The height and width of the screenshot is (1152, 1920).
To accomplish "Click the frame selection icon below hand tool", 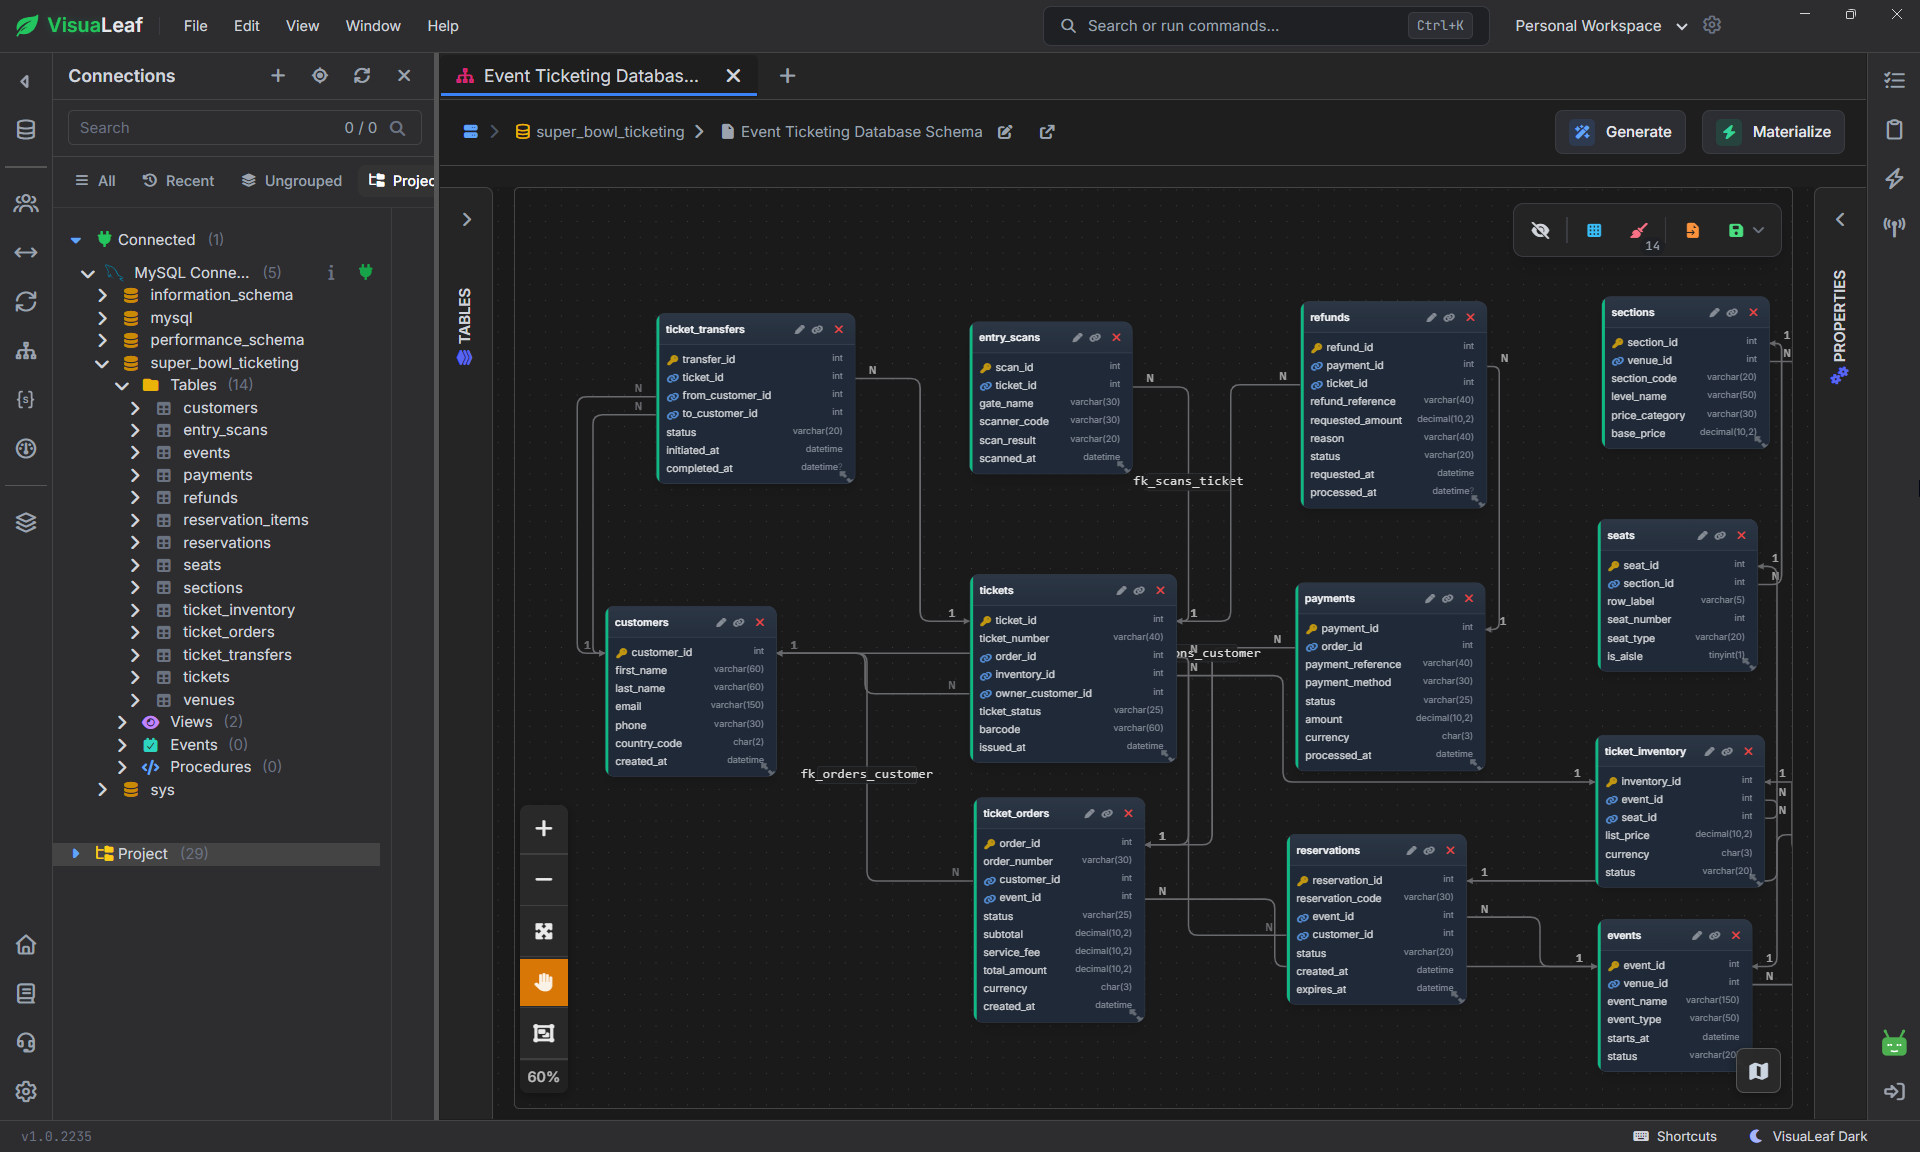I will pyautogui.click(x=544, y=1033).
